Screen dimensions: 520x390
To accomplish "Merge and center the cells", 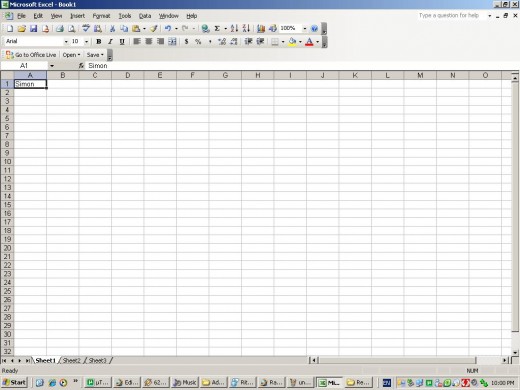I will (172, 42).
